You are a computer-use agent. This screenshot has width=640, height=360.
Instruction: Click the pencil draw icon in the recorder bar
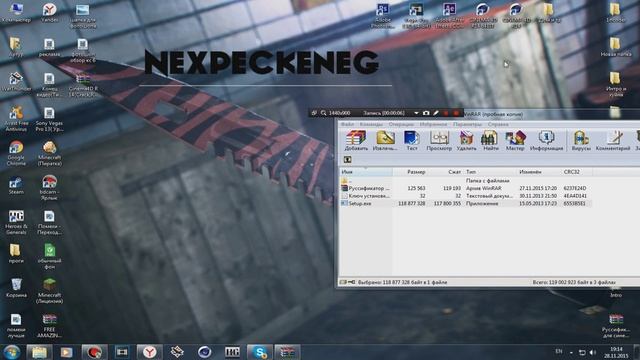coord(436,113)
